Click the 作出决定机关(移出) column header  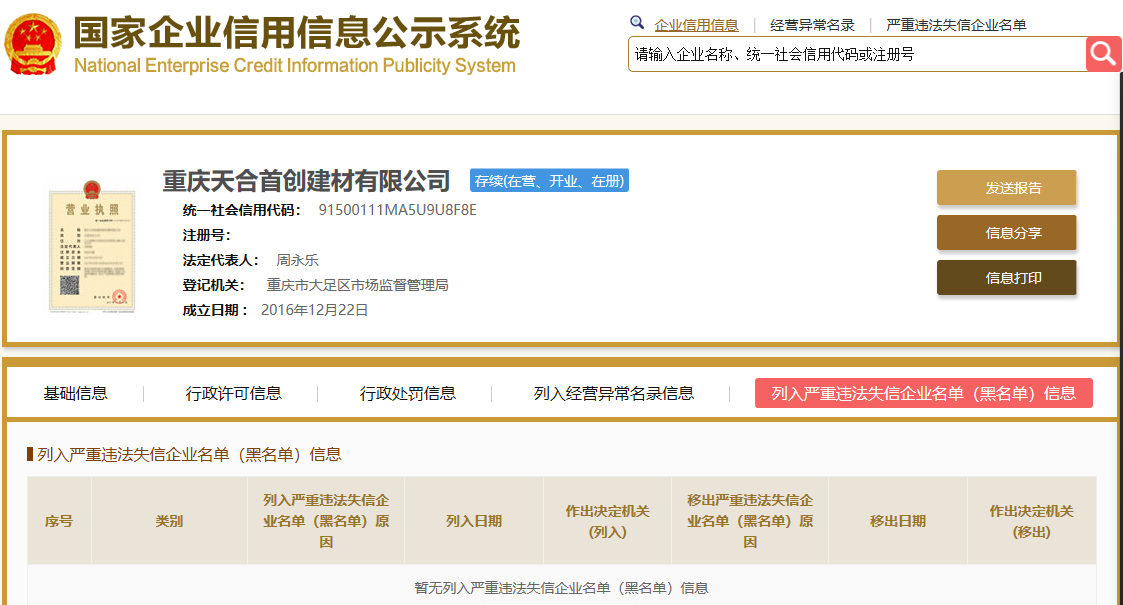(1031, 521)
